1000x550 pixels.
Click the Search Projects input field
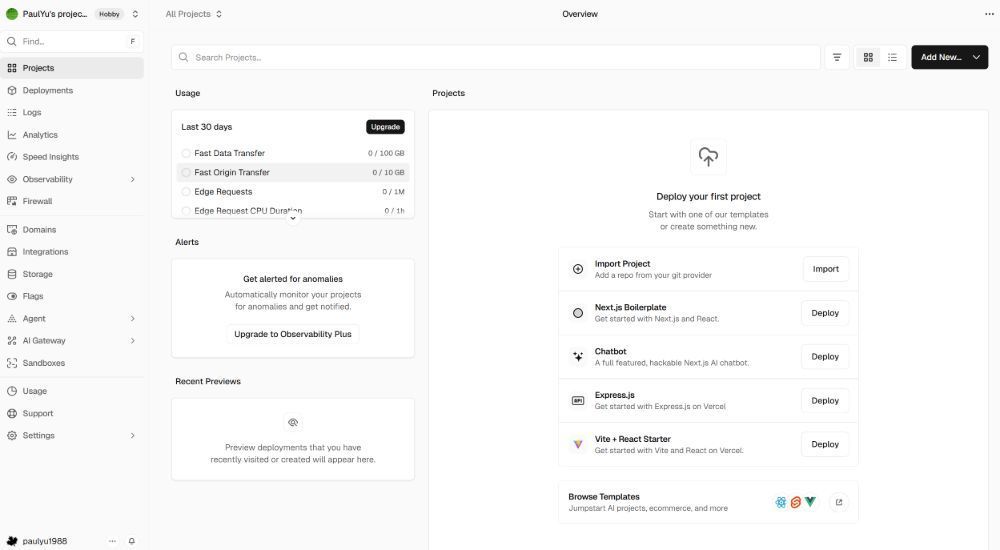point(496,57)
